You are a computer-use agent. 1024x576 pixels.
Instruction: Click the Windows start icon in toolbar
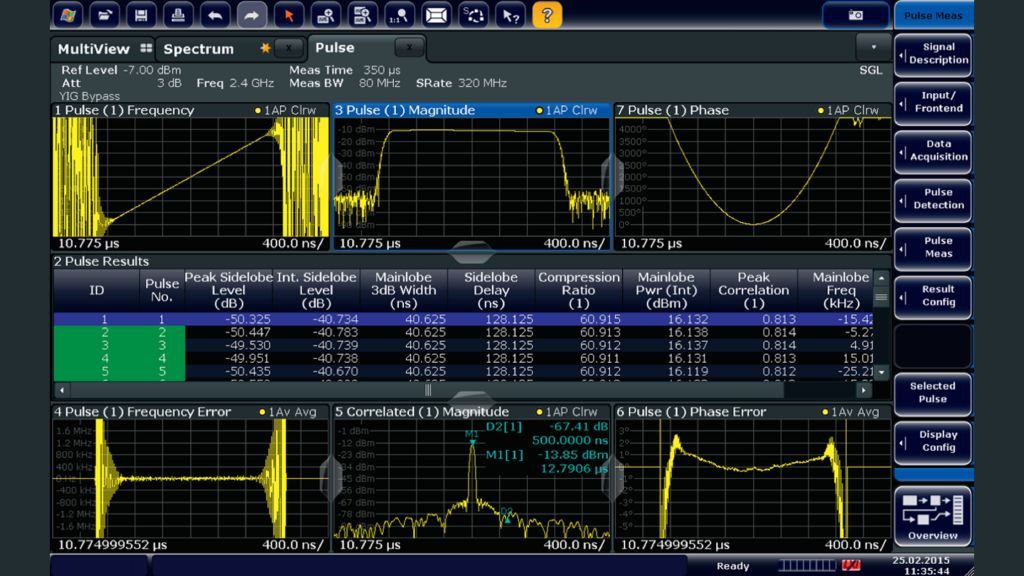coord(67,15)
